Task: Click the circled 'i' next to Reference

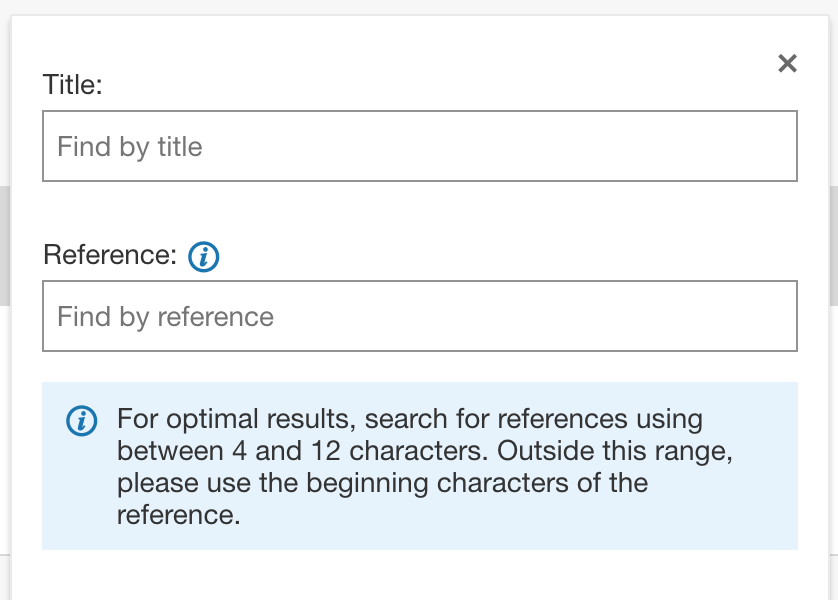Action: pyautogui.click(x=204, y=257)
